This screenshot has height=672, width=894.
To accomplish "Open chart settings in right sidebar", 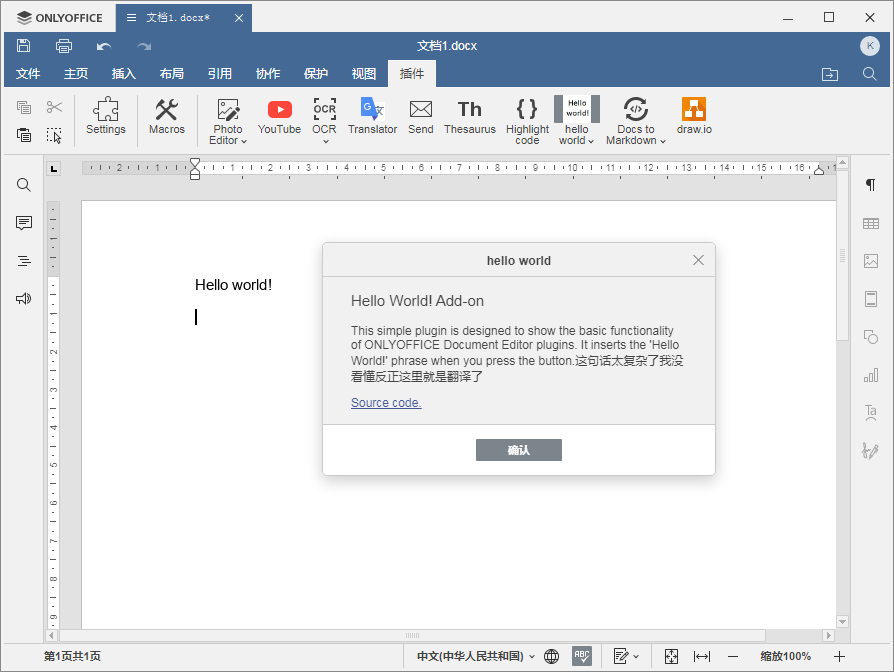I will 871,375.
